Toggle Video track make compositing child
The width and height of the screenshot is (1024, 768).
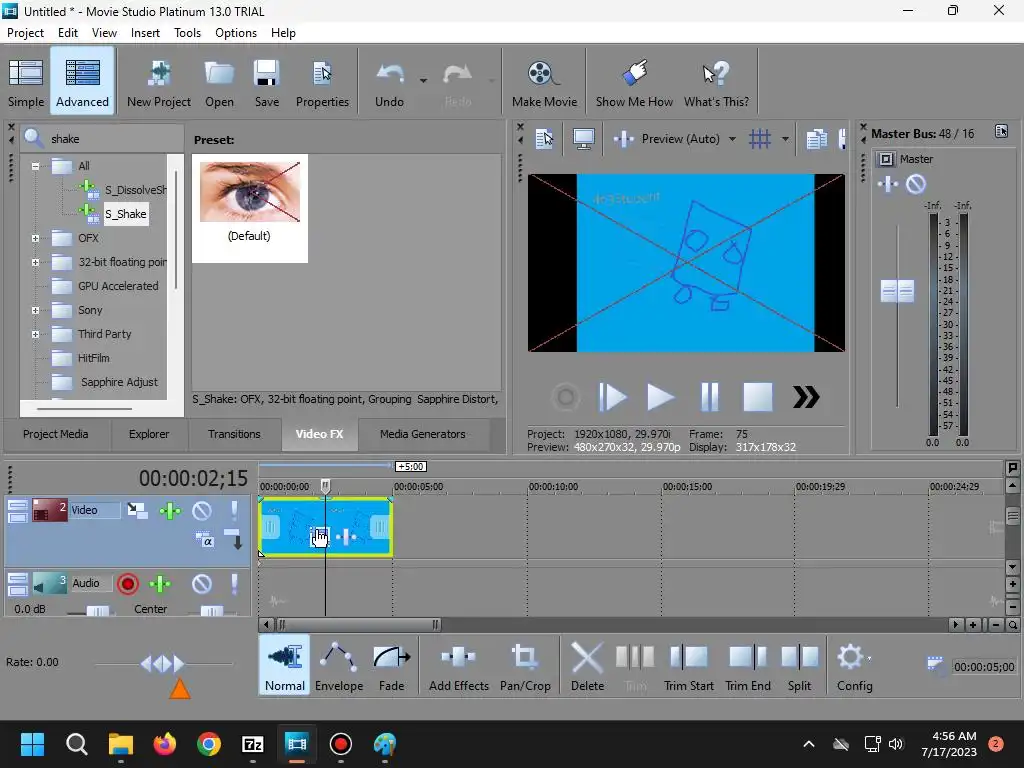pyautogui.click(x=234, y=539)
